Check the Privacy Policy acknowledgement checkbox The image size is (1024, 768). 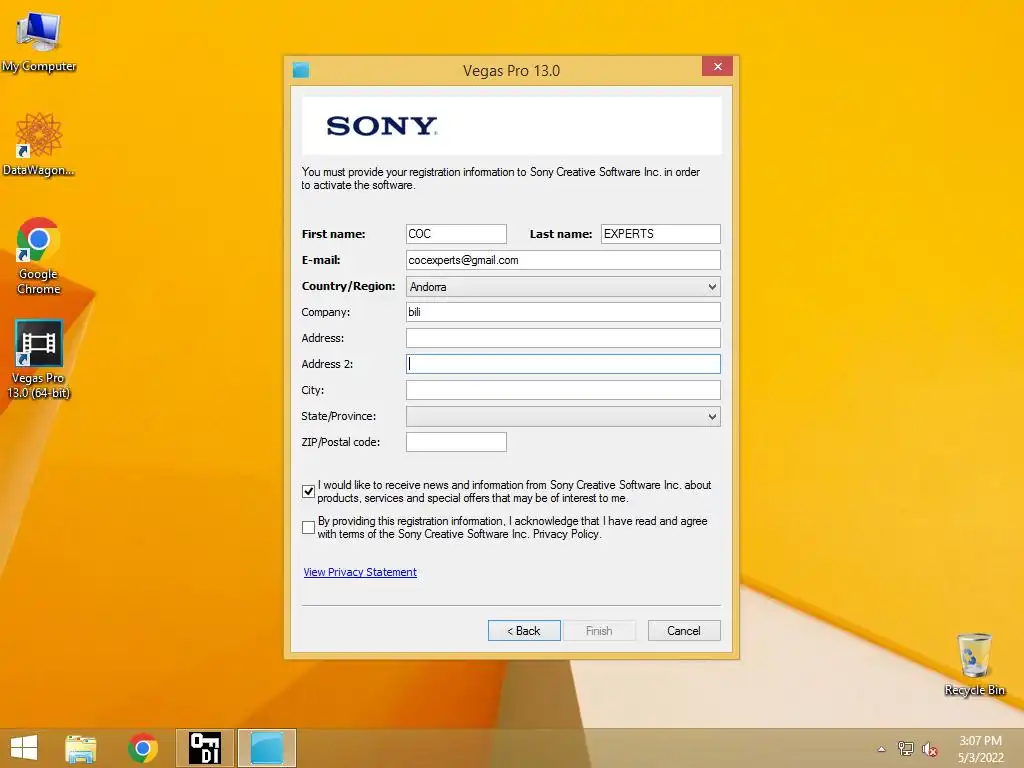pos(308,527)
